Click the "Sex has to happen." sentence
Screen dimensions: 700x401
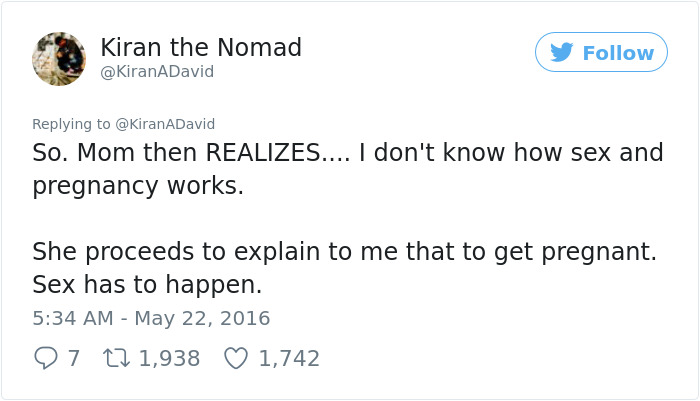click(147, 285)
